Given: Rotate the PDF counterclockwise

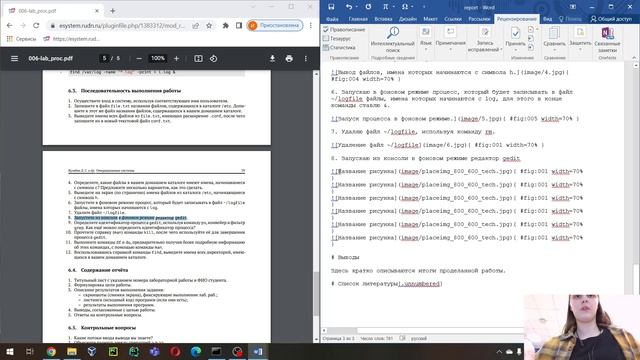Looking at the screenshot, I should [213, 58].
